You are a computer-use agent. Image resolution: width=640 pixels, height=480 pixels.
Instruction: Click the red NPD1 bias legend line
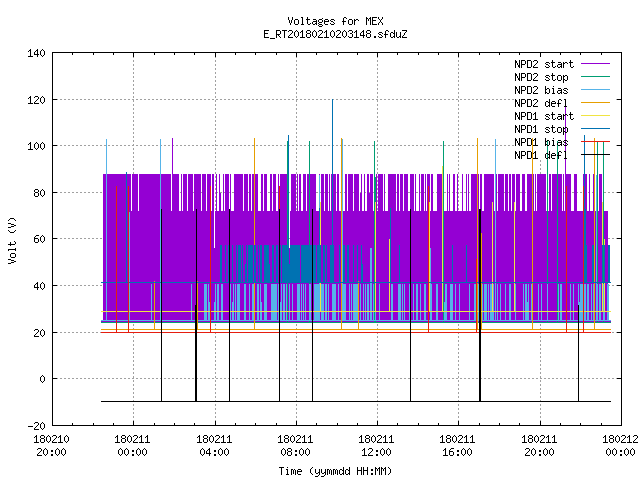coord(596,142)
